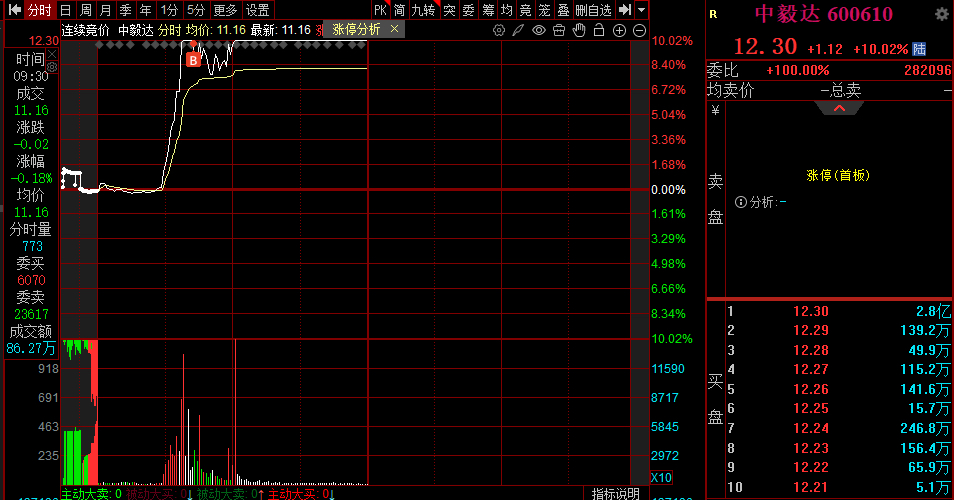This screenshot has height=500, width=954.
Task: Toggle the eye visibility icon
Action: point(538,30)
